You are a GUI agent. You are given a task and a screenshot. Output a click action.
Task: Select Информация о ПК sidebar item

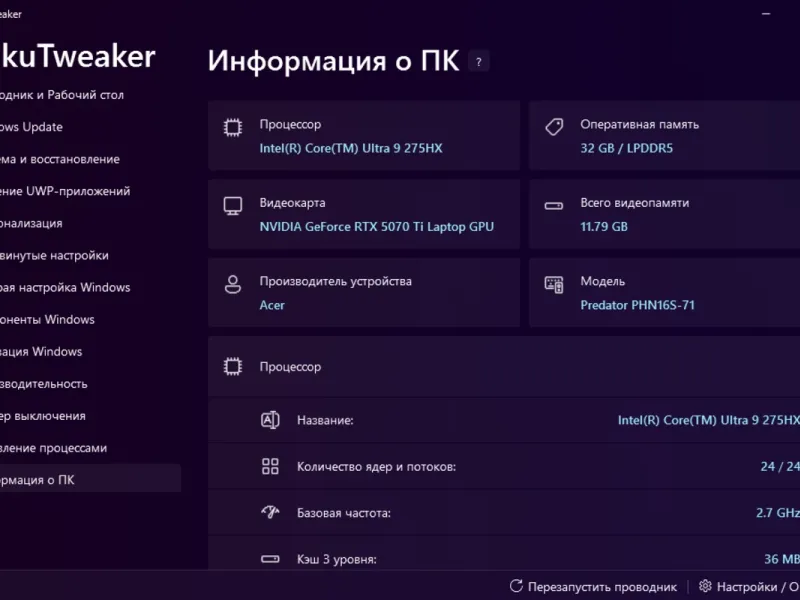pos(90,478)
